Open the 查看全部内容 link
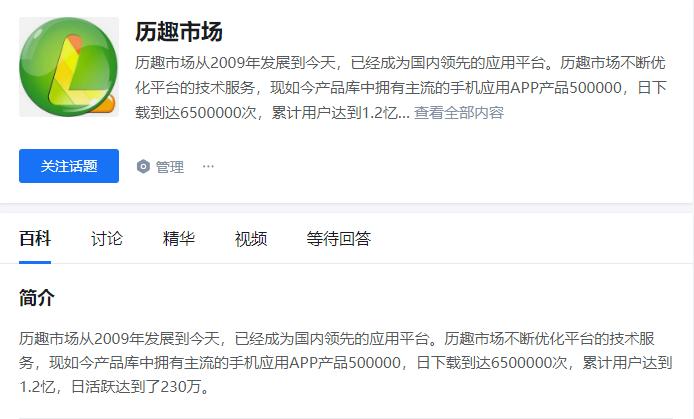The height and width of the screenshot is (419, 694). tap(459, 113)
